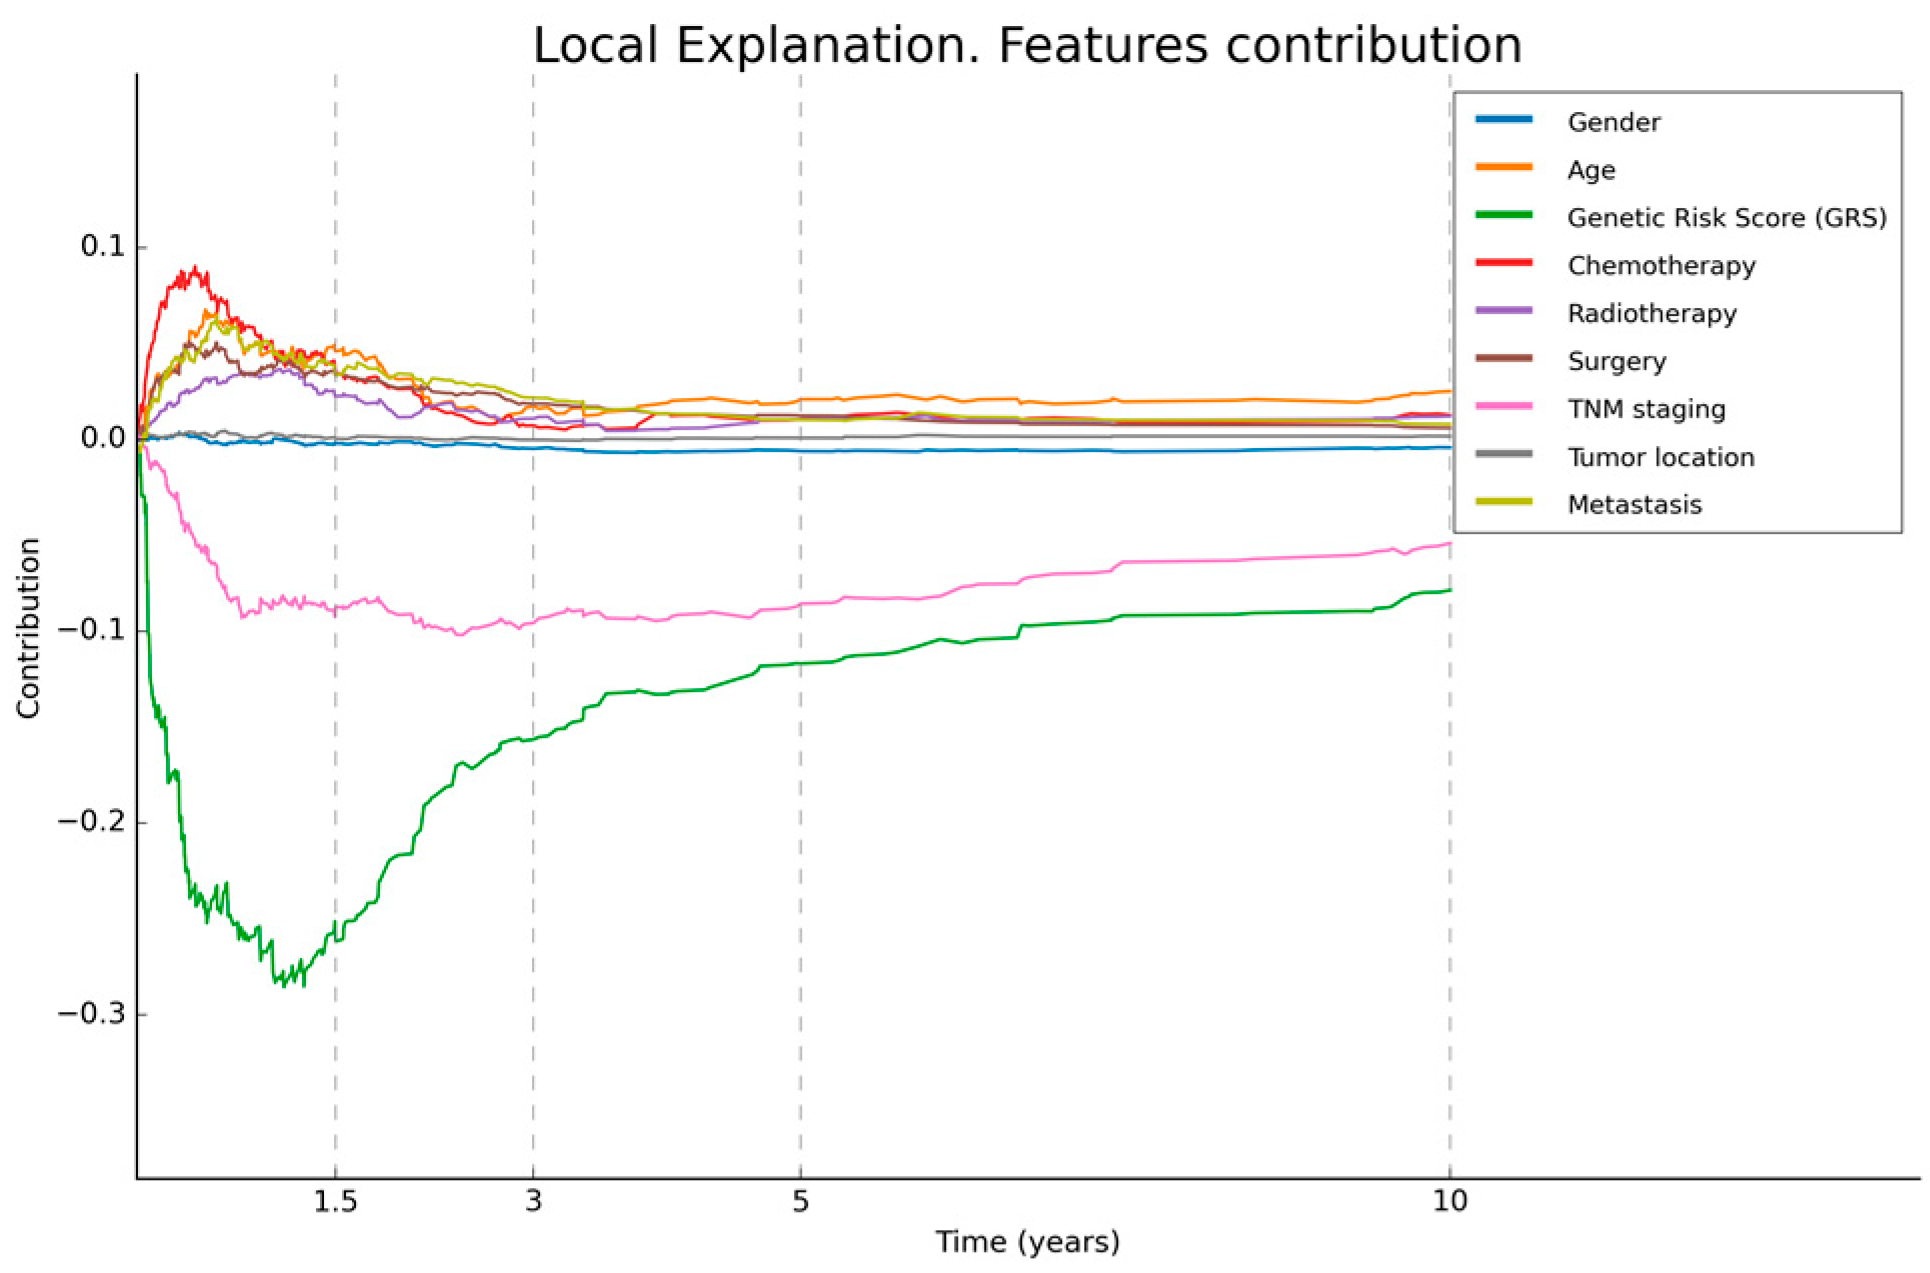Select the Tumor location legend label
Viewport: 1930px width, 1273px height.
pos(1660,457)
